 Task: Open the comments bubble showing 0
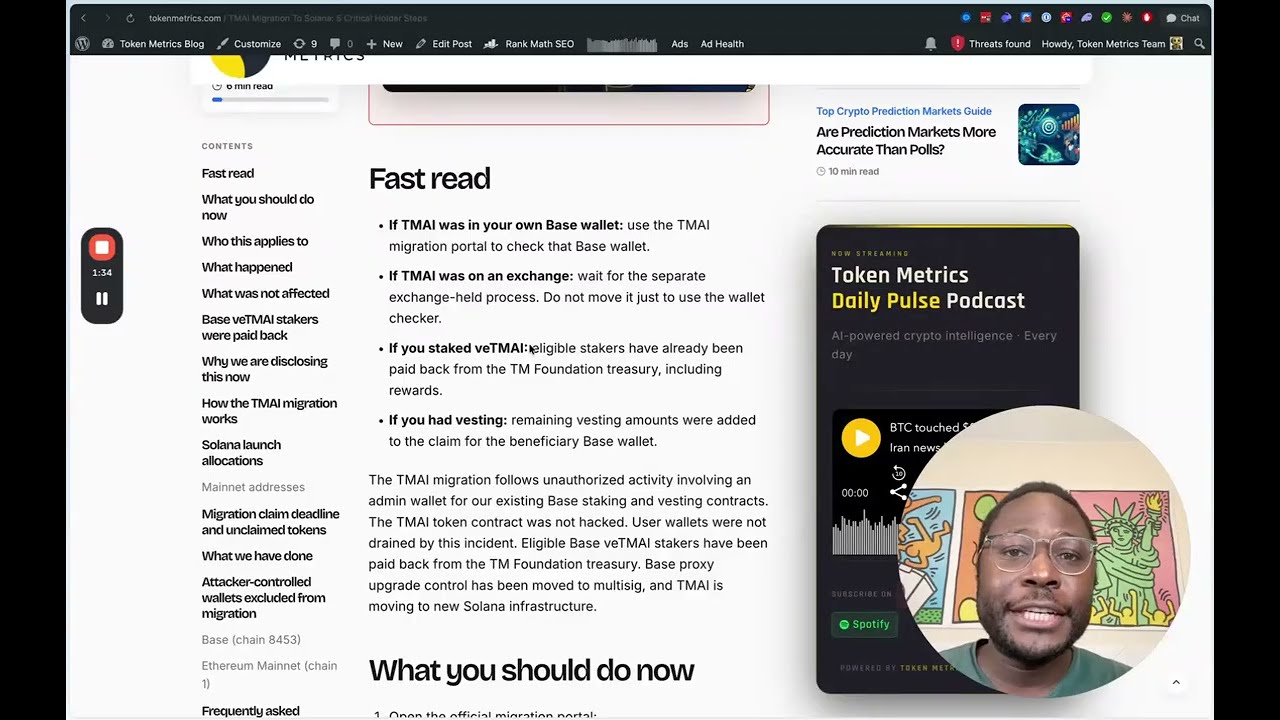coord(341,44)
